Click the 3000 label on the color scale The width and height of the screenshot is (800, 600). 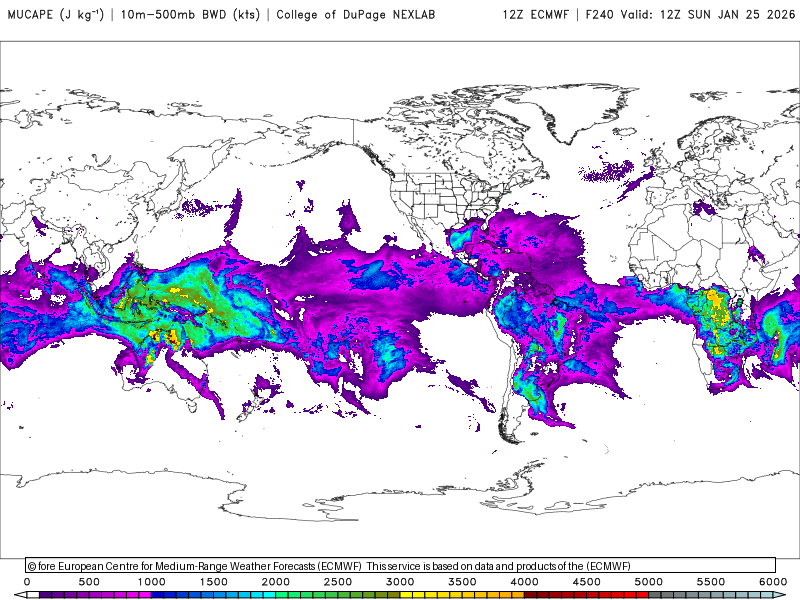pyautogui.click(x=400, y=582)
